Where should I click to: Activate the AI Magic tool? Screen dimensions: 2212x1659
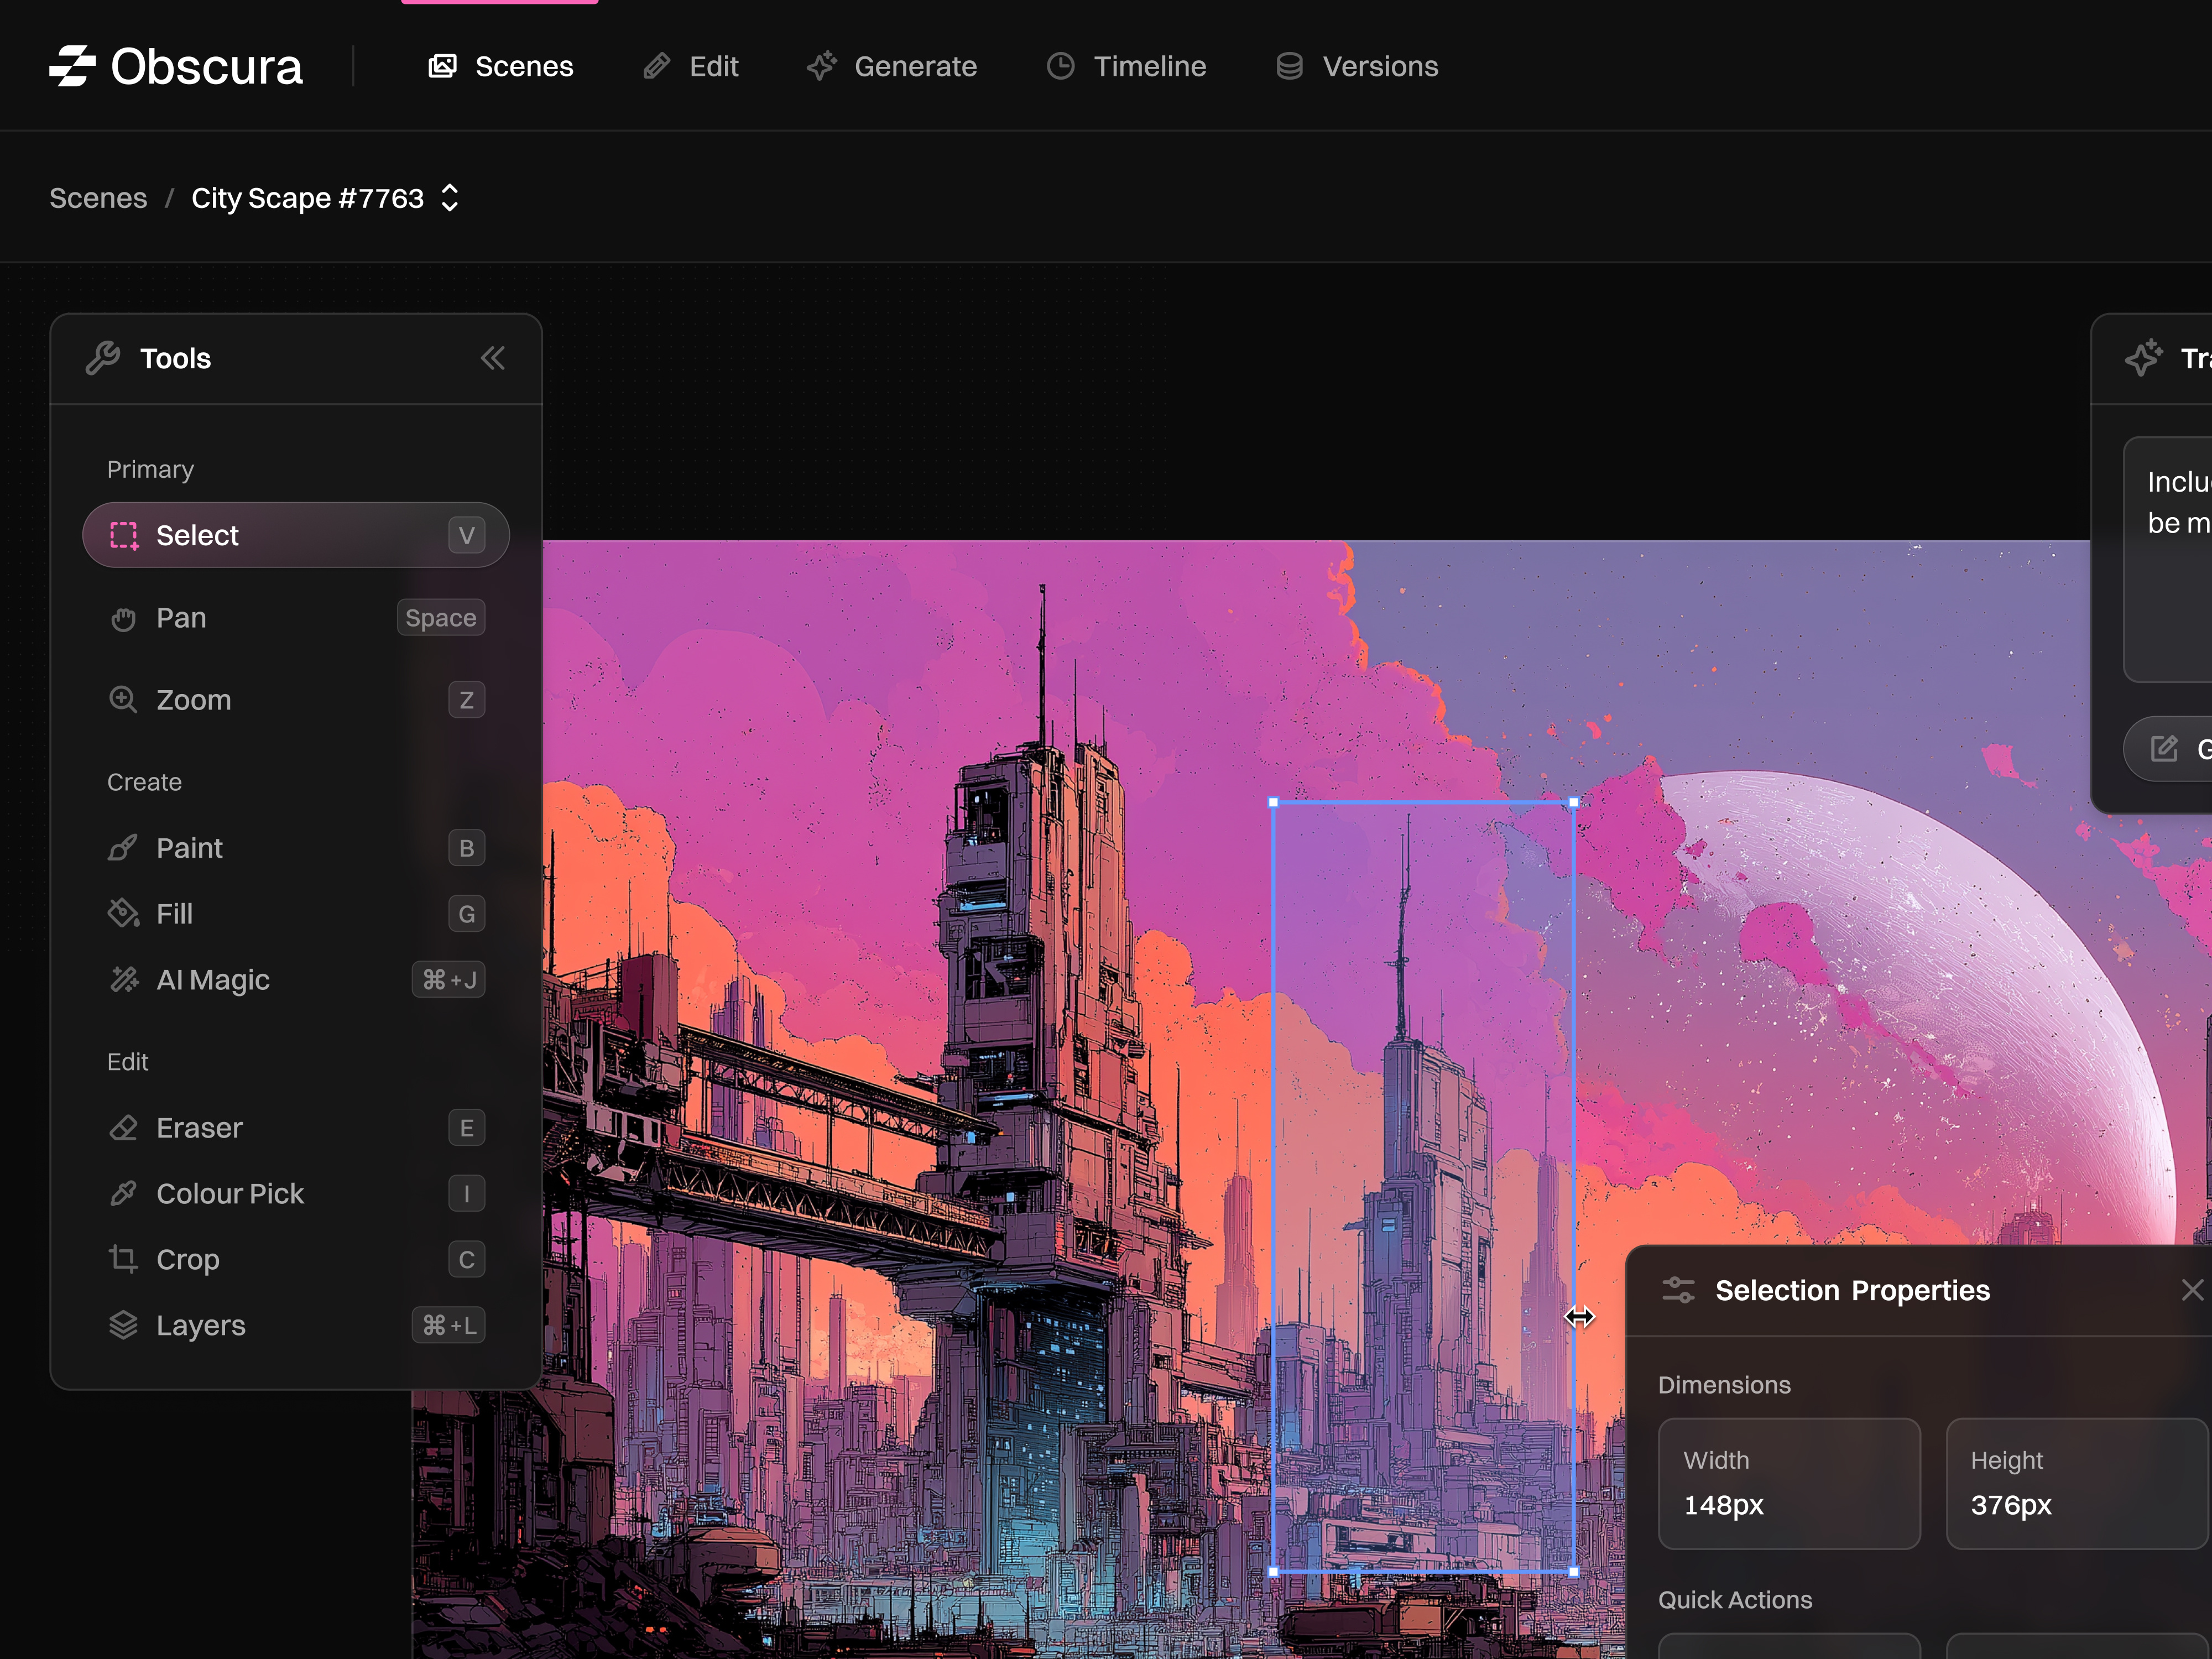(296, 980)
